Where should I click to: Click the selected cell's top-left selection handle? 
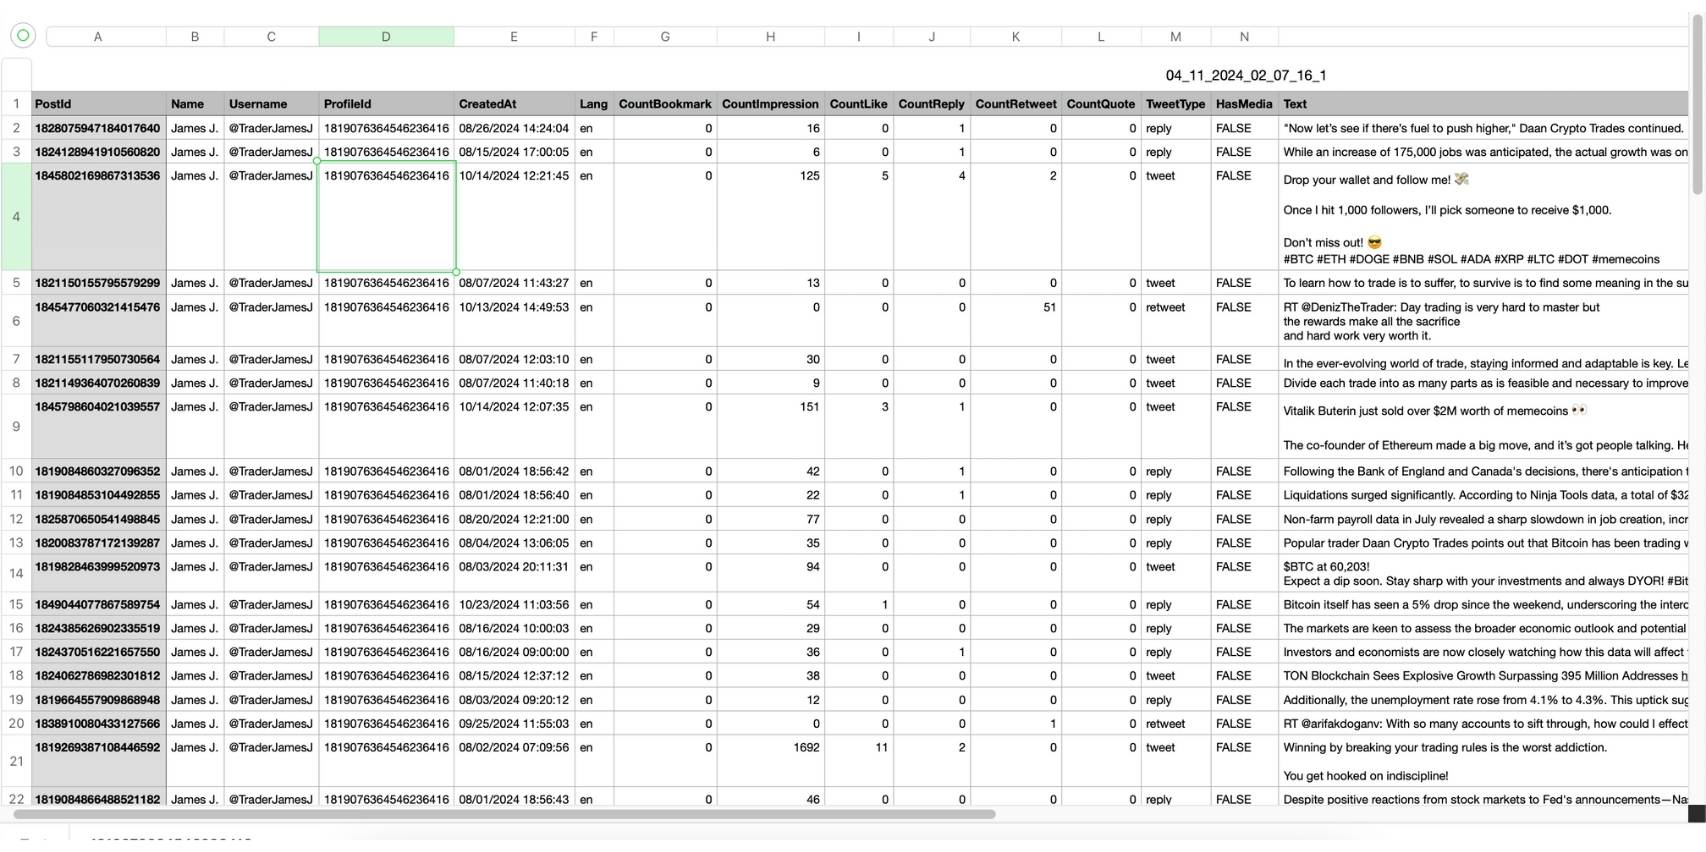318,162
